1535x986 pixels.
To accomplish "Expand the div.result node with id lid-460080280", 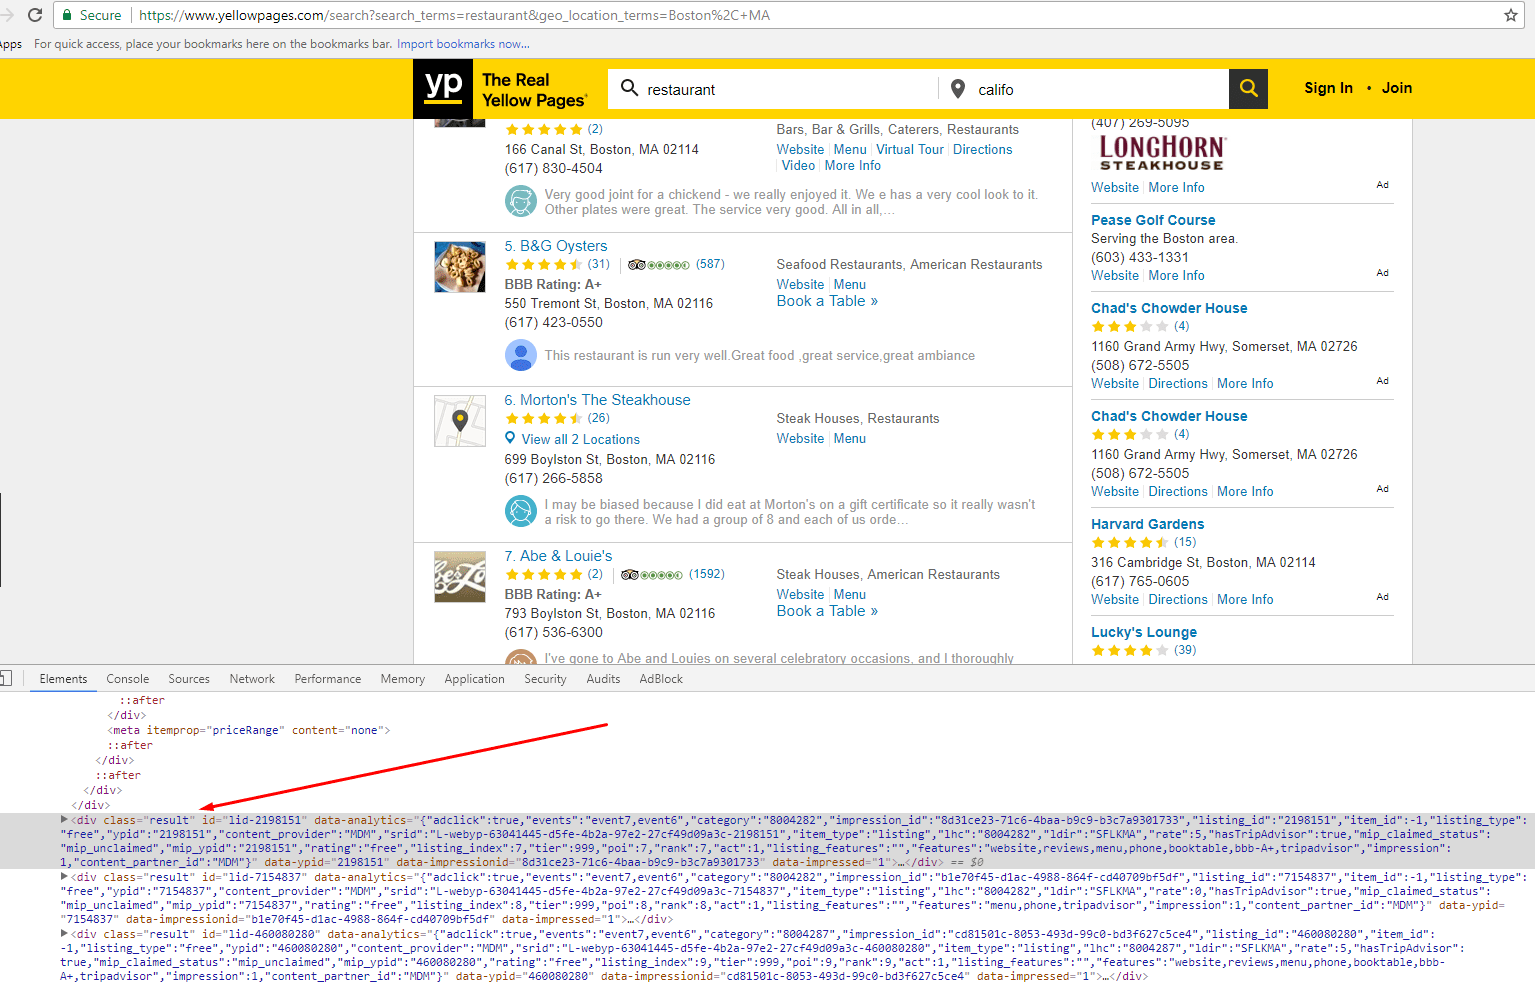I will (65, 933).
